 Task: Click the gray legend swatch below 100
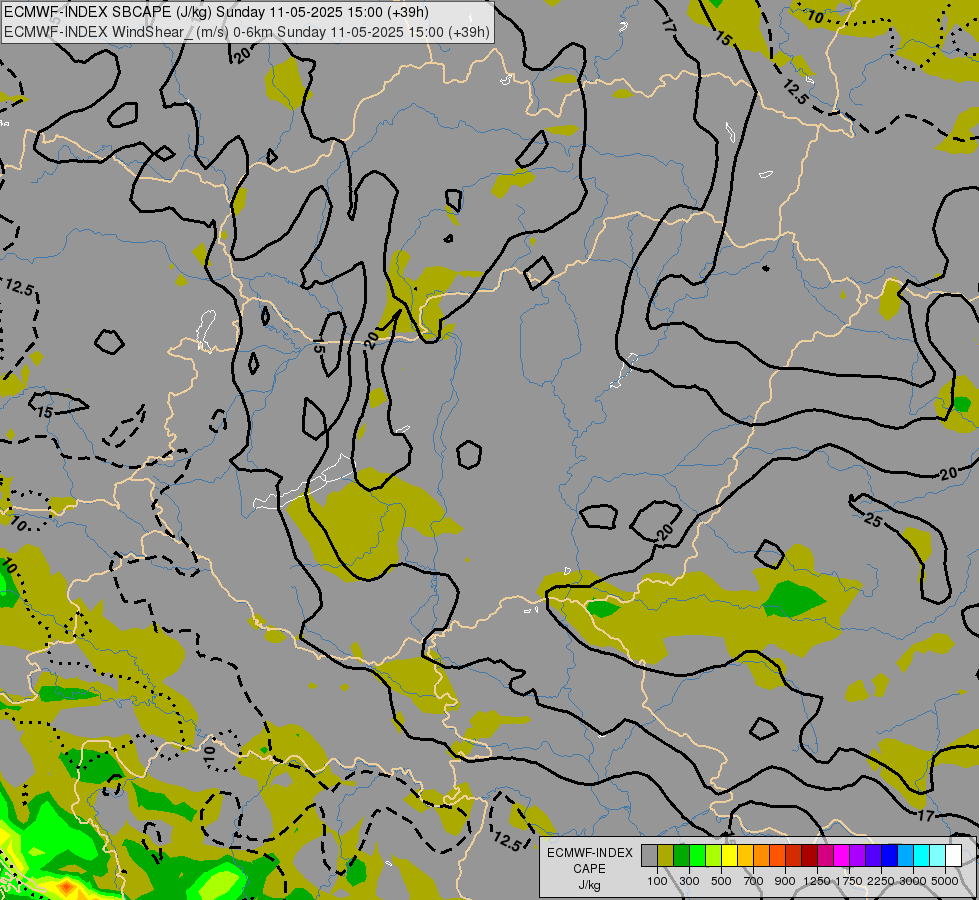point(649,855)
